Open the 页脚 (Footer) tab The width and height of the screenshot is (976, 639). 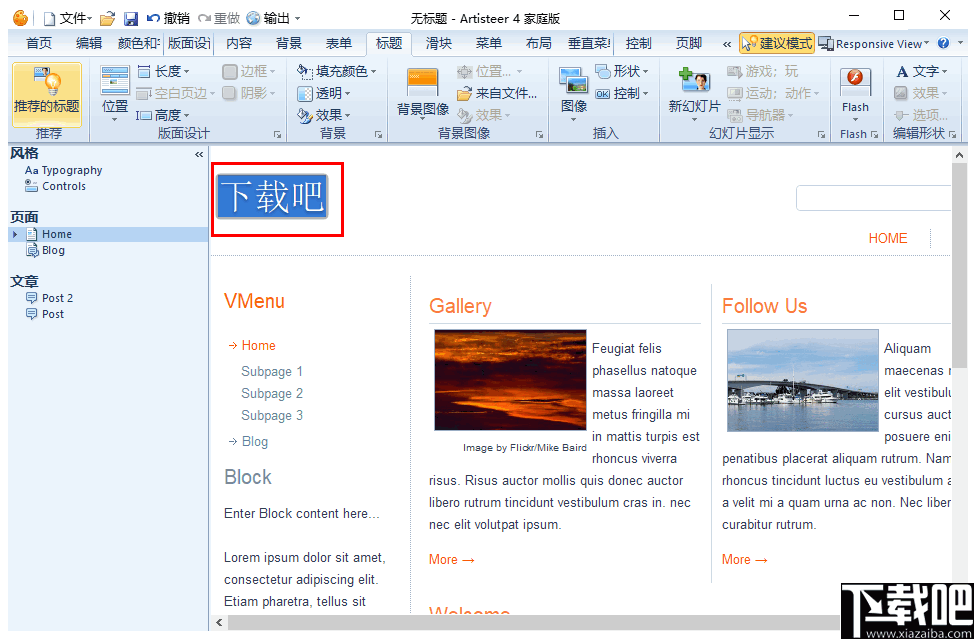click(688, 43)
